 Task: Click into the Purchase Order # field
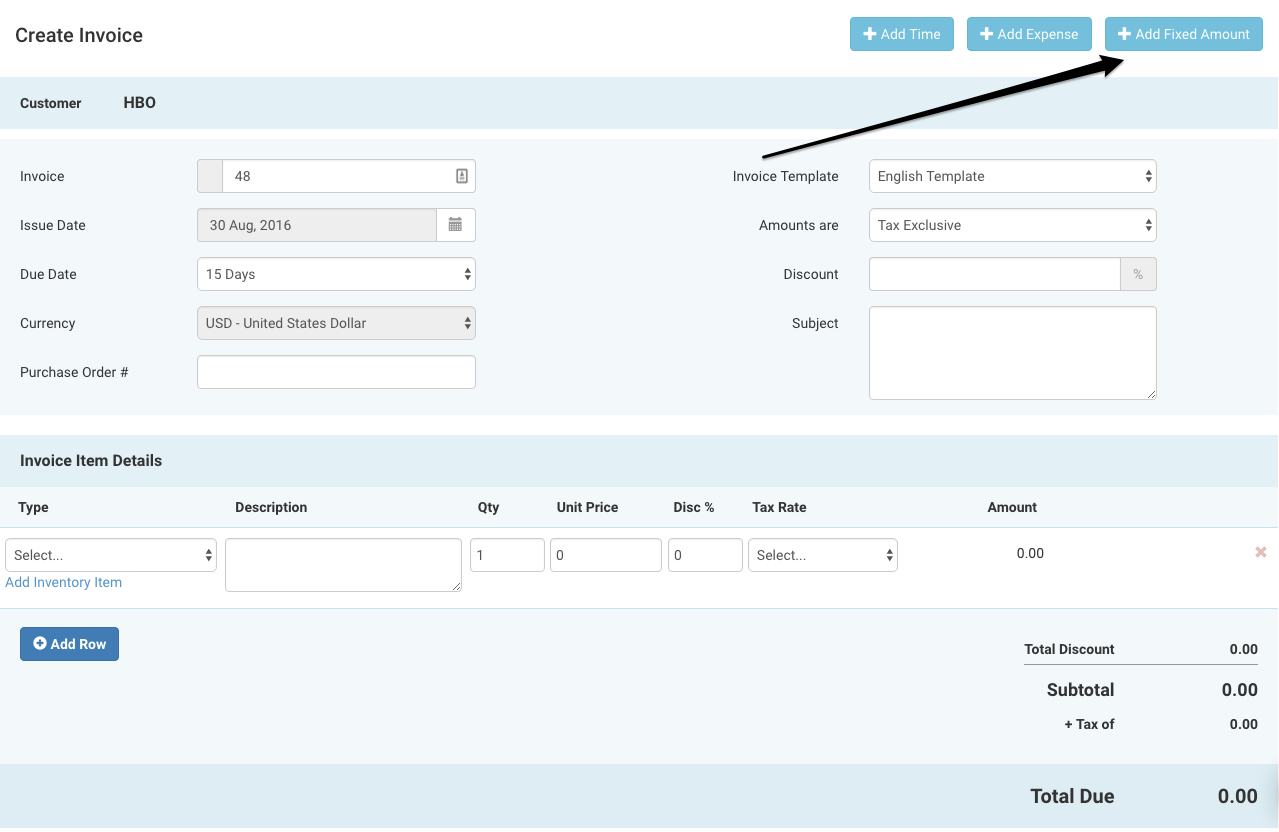pyautogui.click(x=336, y=372)
